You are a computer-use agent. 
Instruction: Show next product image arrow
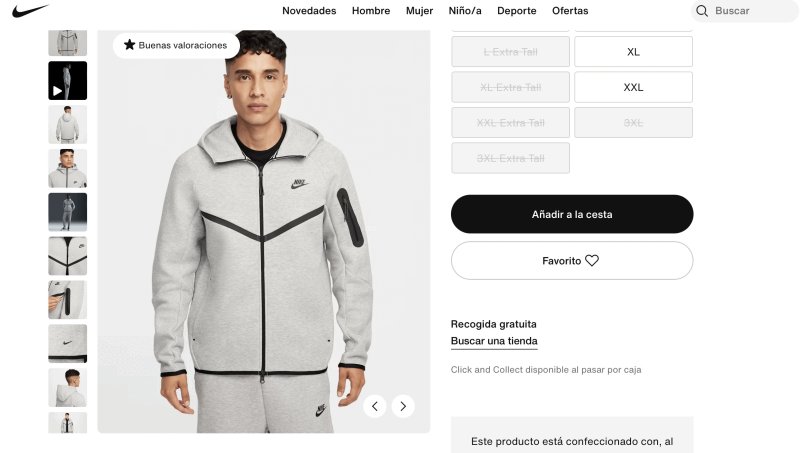(x=403, y=406)
